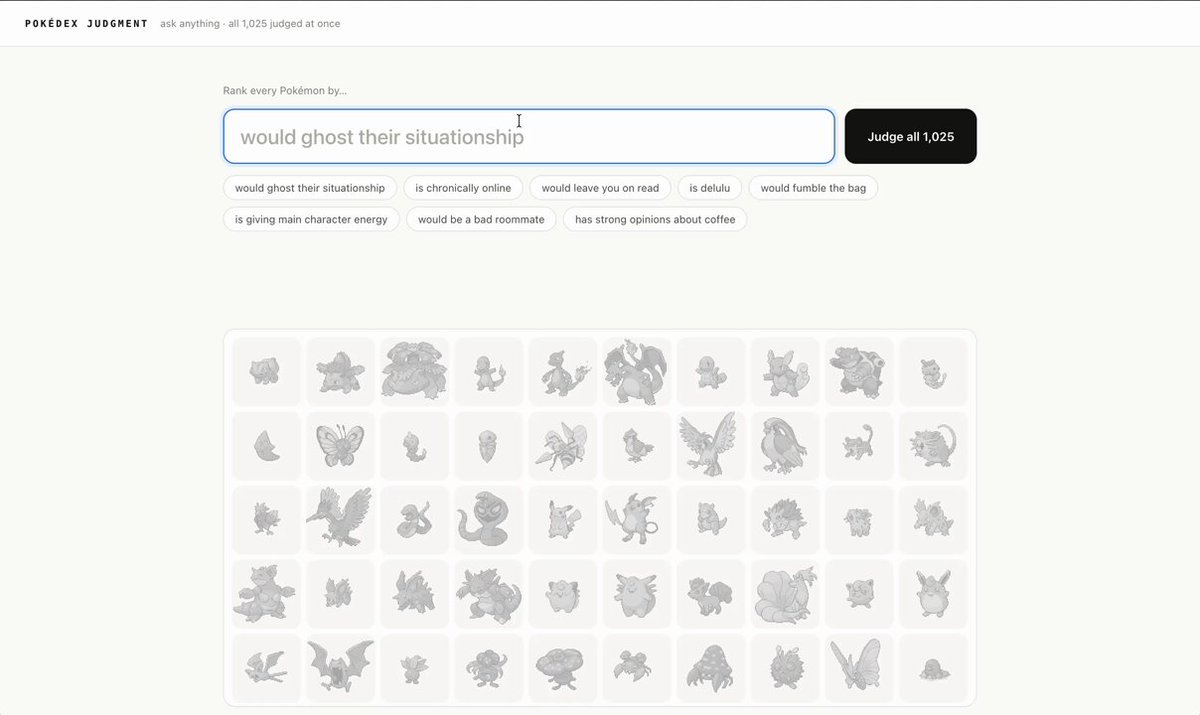The height and width of the screenshot is (715, 1200).
Task: Open the Butterfree tile
Action: [x=341, y=446]
